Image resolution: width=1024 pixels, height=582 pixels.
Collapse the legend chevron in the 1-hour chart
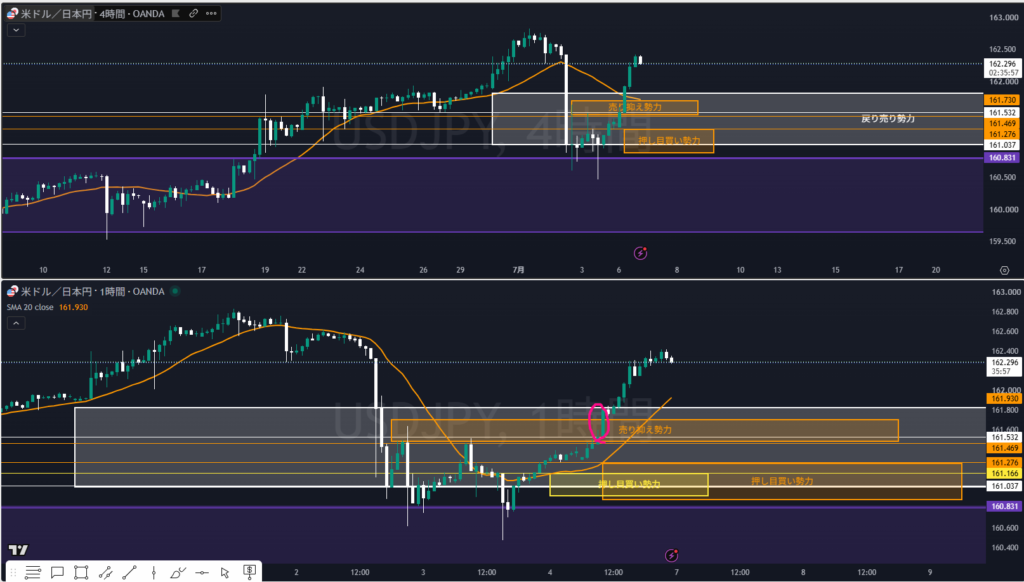(16, 323)
